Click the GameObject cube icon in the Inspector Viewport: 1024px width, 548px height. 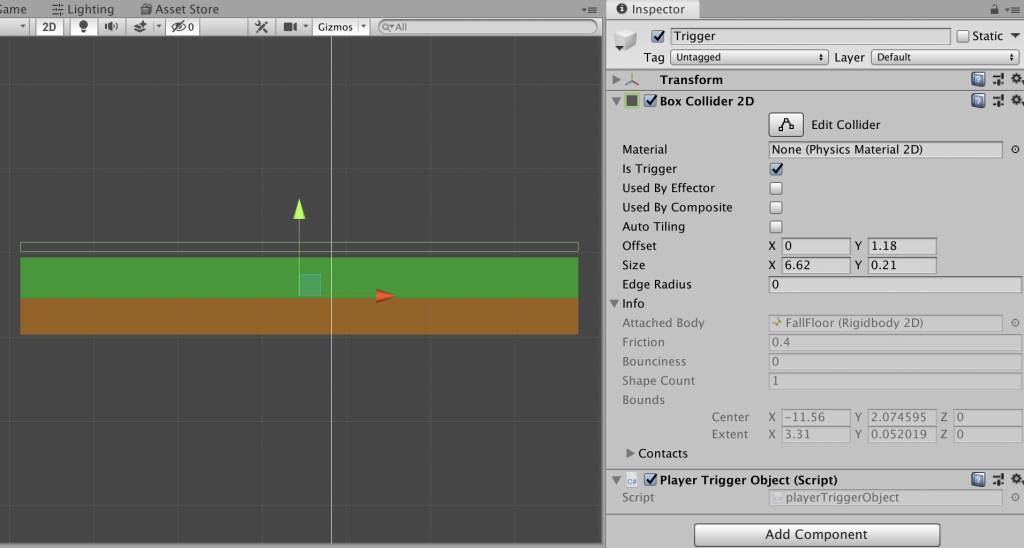click(x=626, y=41)
